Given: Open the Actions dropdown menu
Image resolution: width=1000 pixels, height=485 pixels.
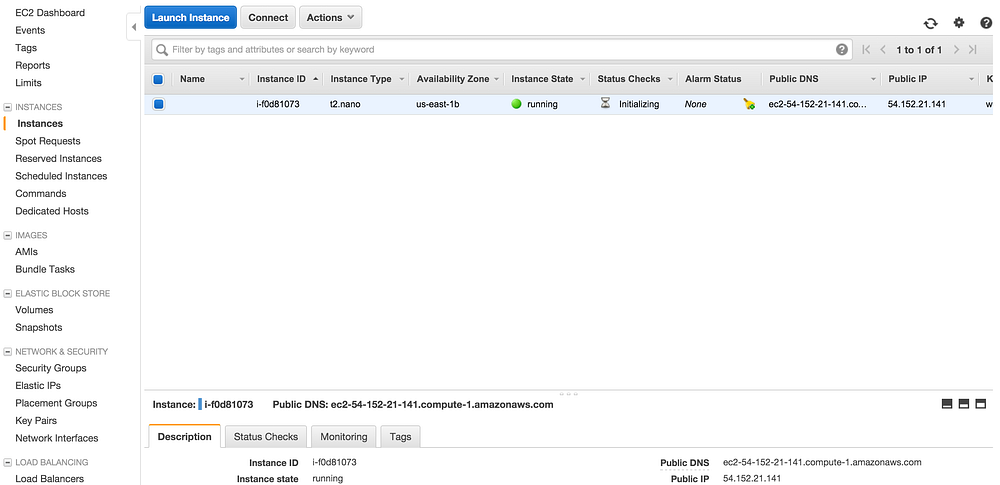Looking at the screenshot, I should coord(330,17).
